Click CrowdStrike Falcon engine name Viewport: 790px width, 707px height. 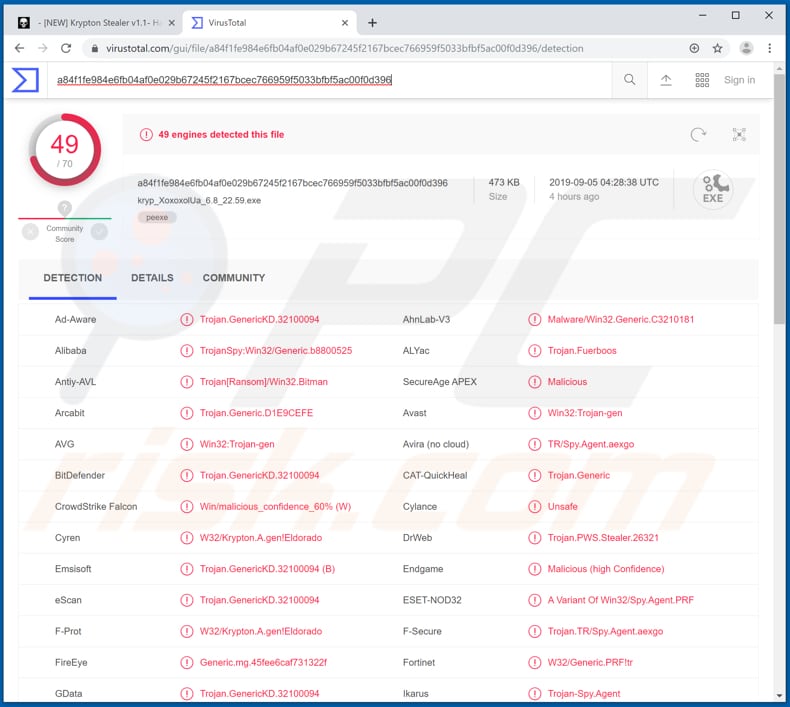[x=96, y=506]
